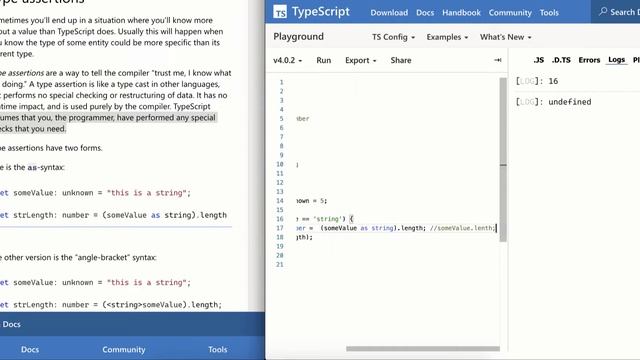
Task: Click the Docs link in left page footer
Action: 30,349
